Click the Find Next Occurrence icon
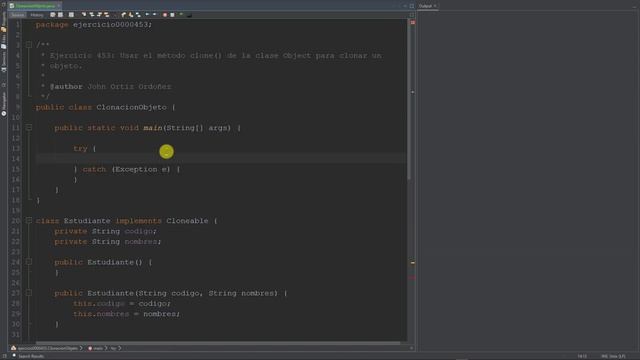 tap(100, 15)
